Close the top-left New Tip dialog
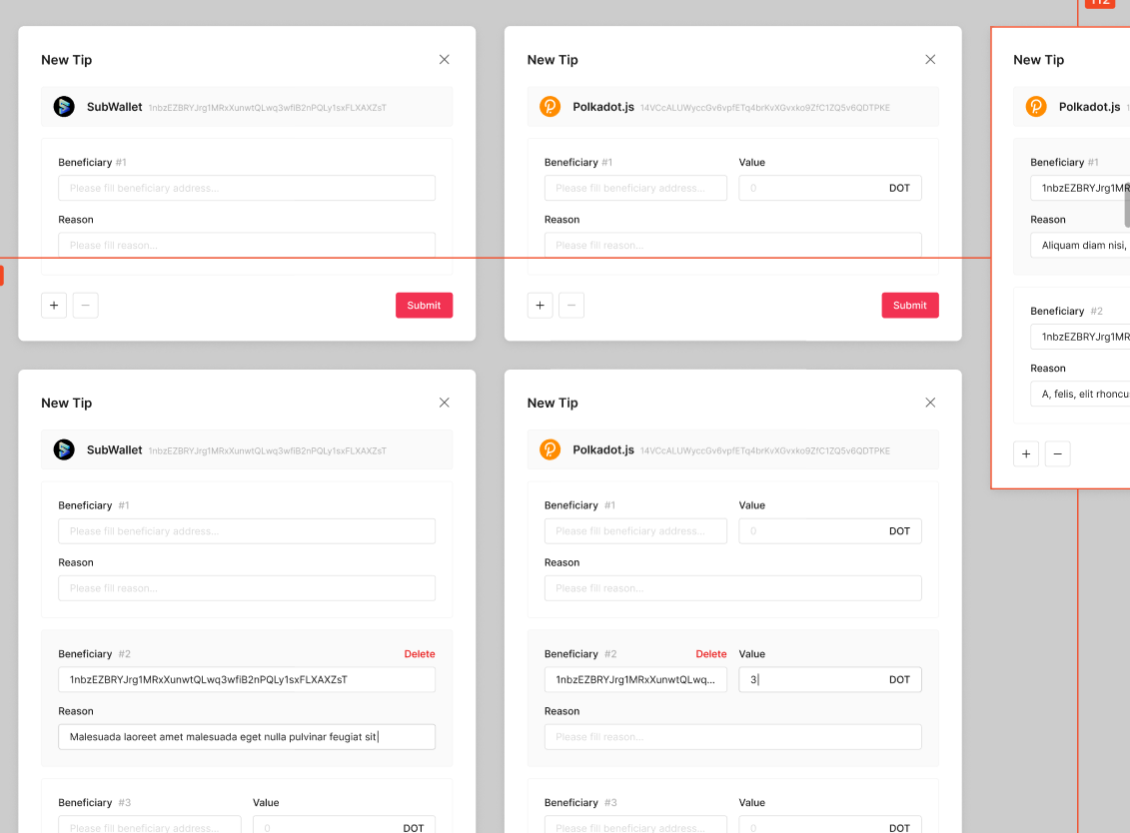Image resolution: width=1130 pixels, height=833 pixels. pyautogui.click(x=444, y=59)
